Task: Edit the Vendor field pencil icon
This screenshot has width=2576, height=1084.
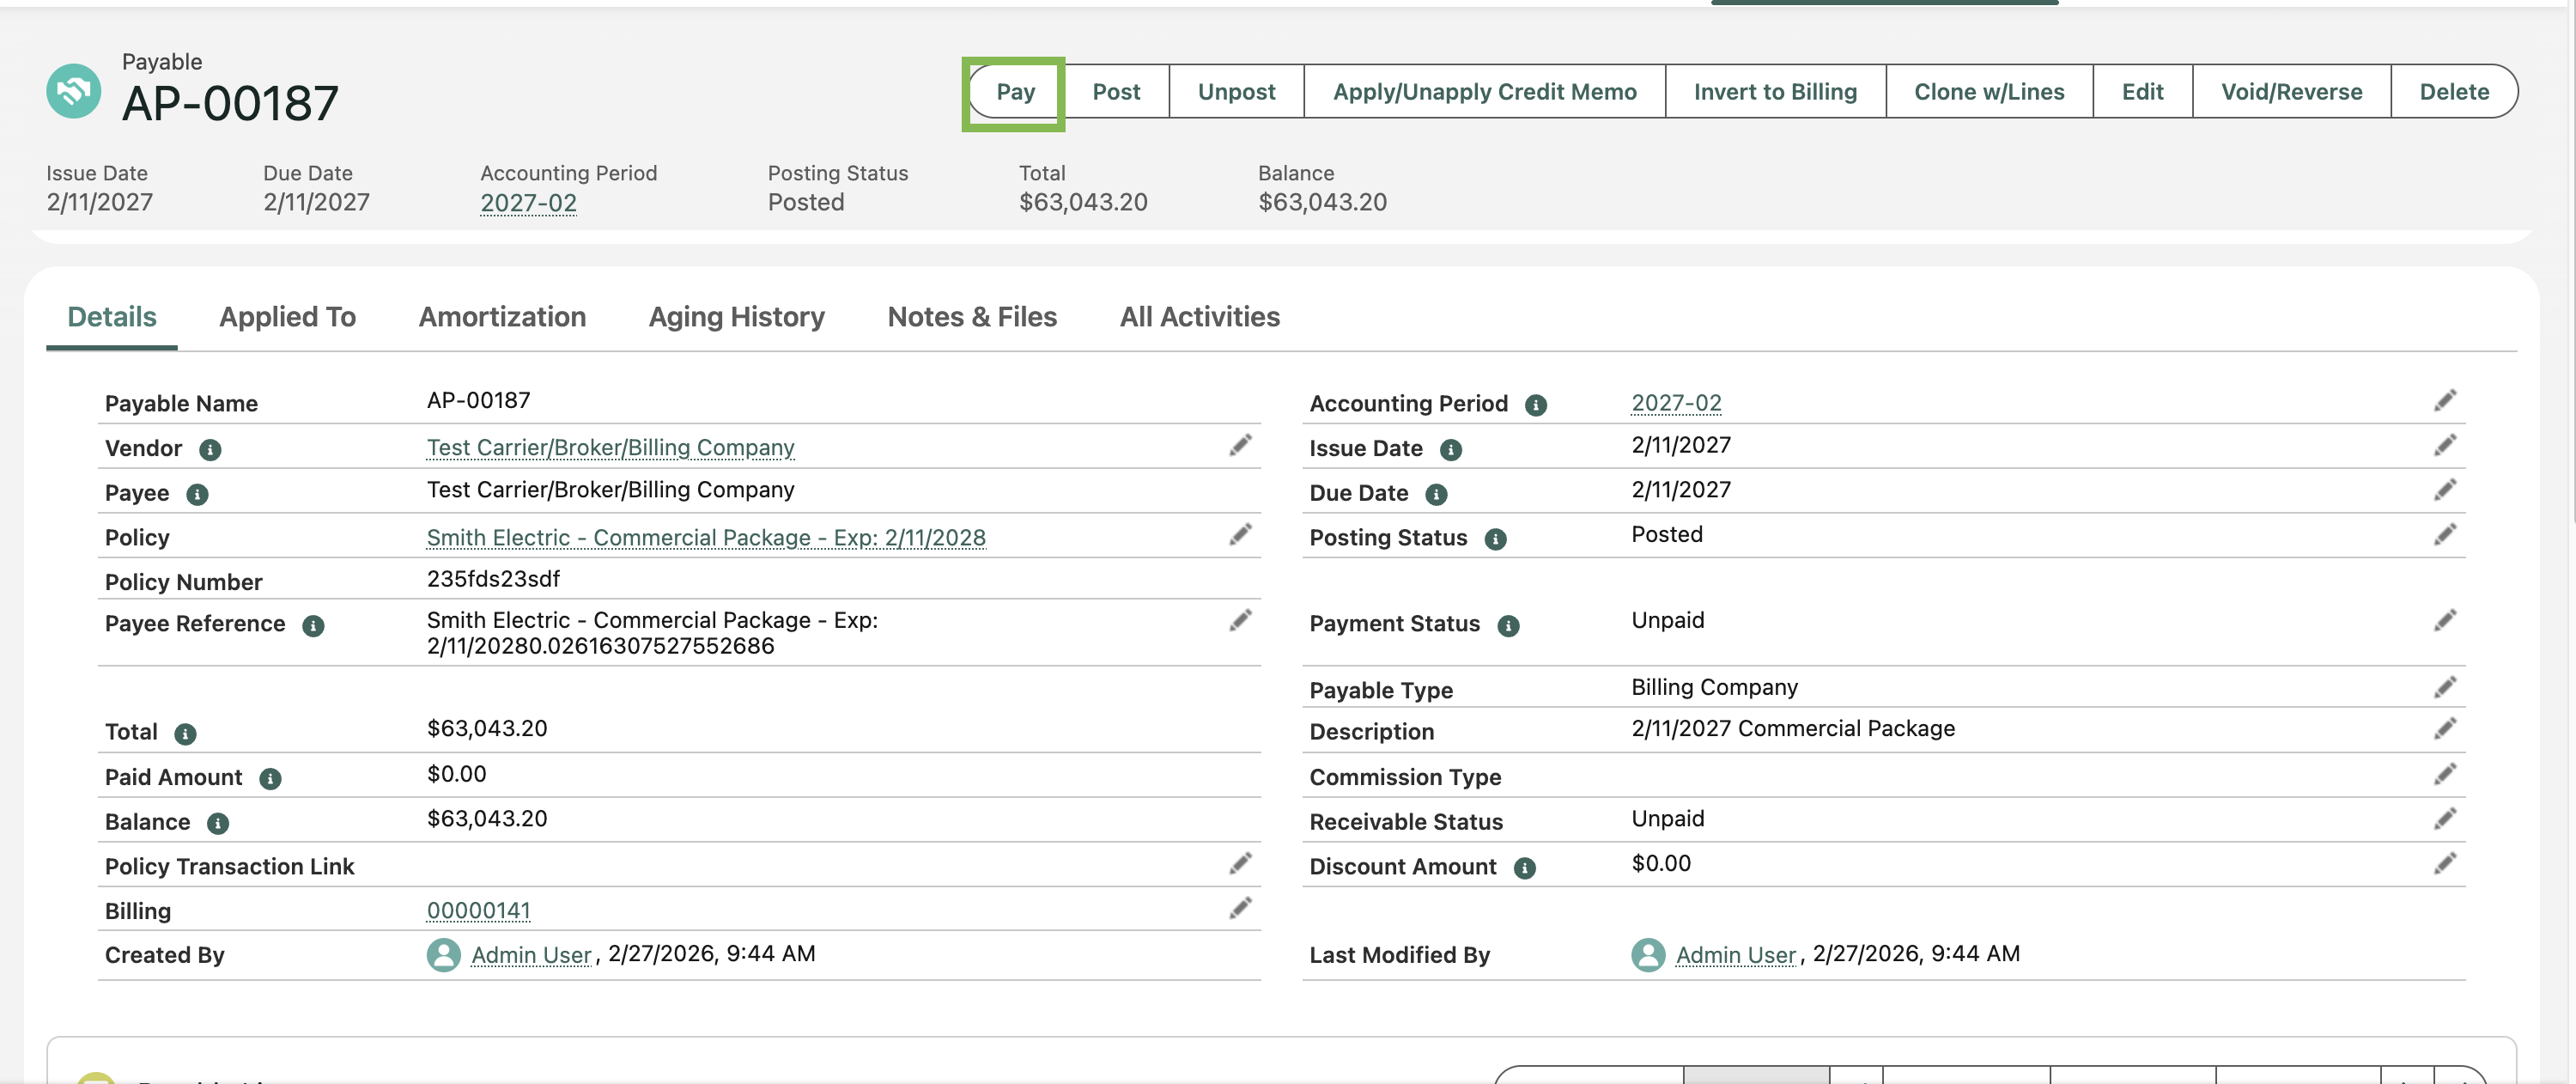Action: 1240,446
